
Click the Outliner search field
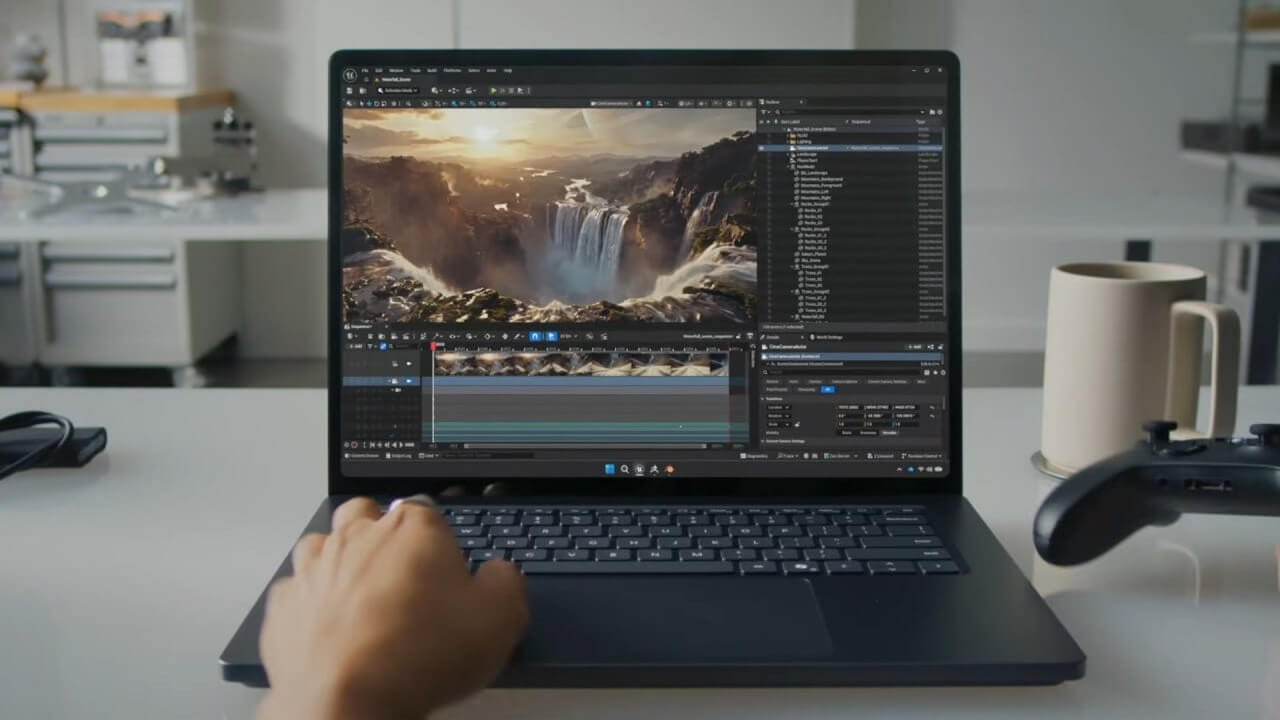[x=848, y=112]
